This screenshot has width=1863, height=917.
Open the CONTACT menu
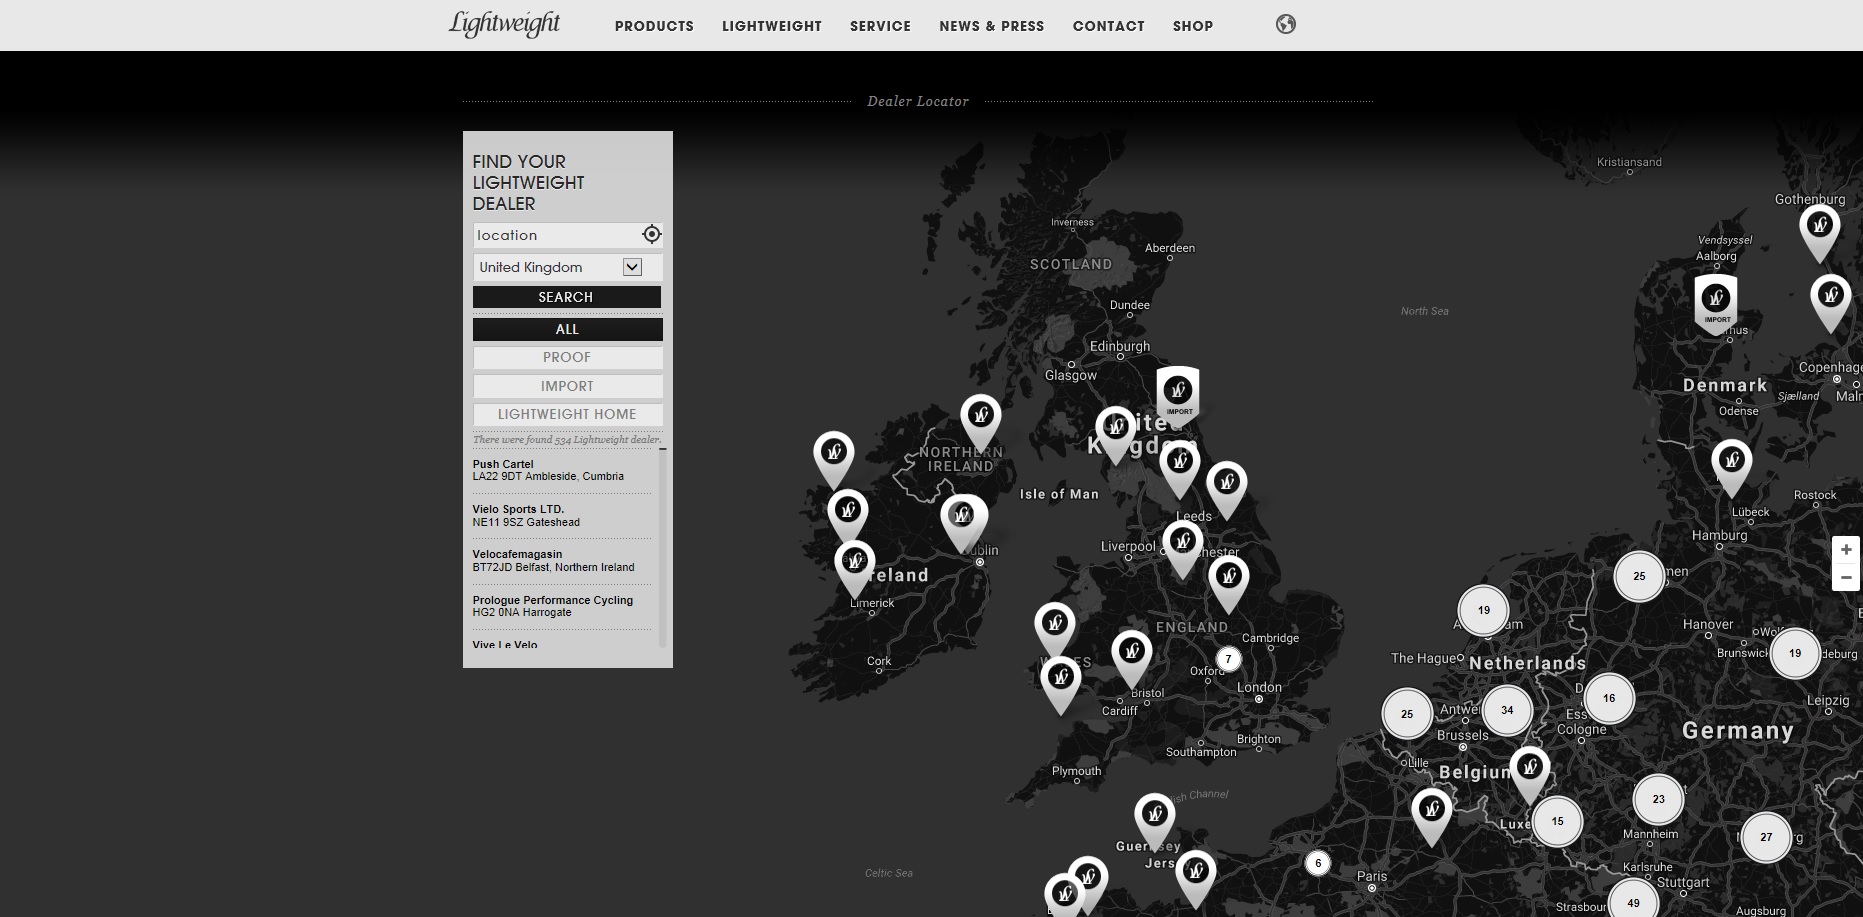click(1108, 26)
